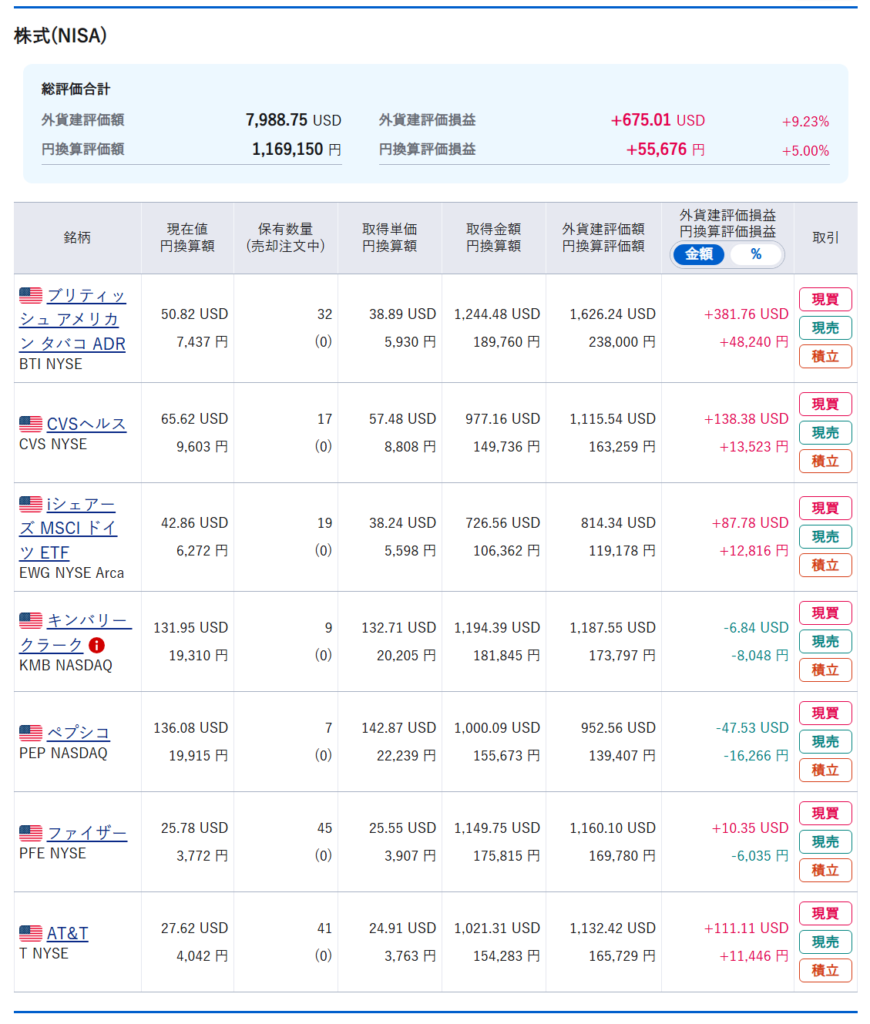Screen dimensions: 870x1024
Task: Open the キンバリークラーク stock link
Action: click(75, 633)
